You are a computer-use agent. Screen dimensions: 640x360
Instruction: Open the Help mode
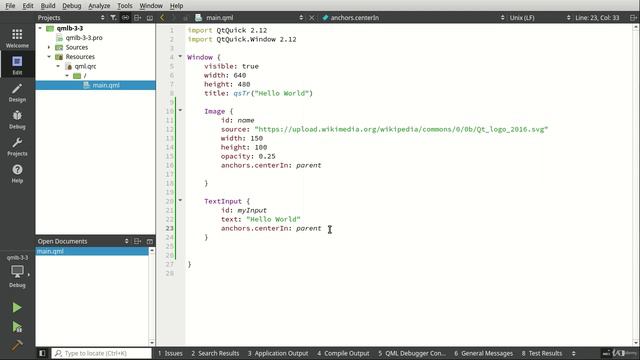[17, 173]
